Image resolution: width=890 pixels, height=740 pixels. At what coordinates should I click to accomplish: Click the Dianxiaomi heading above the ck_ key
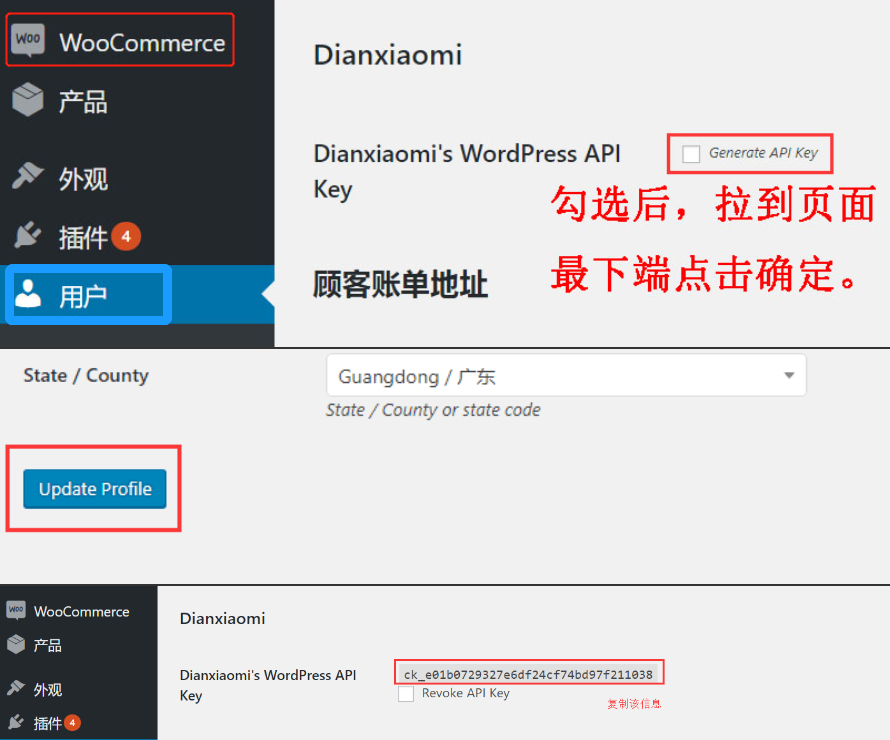pos(222,618)
